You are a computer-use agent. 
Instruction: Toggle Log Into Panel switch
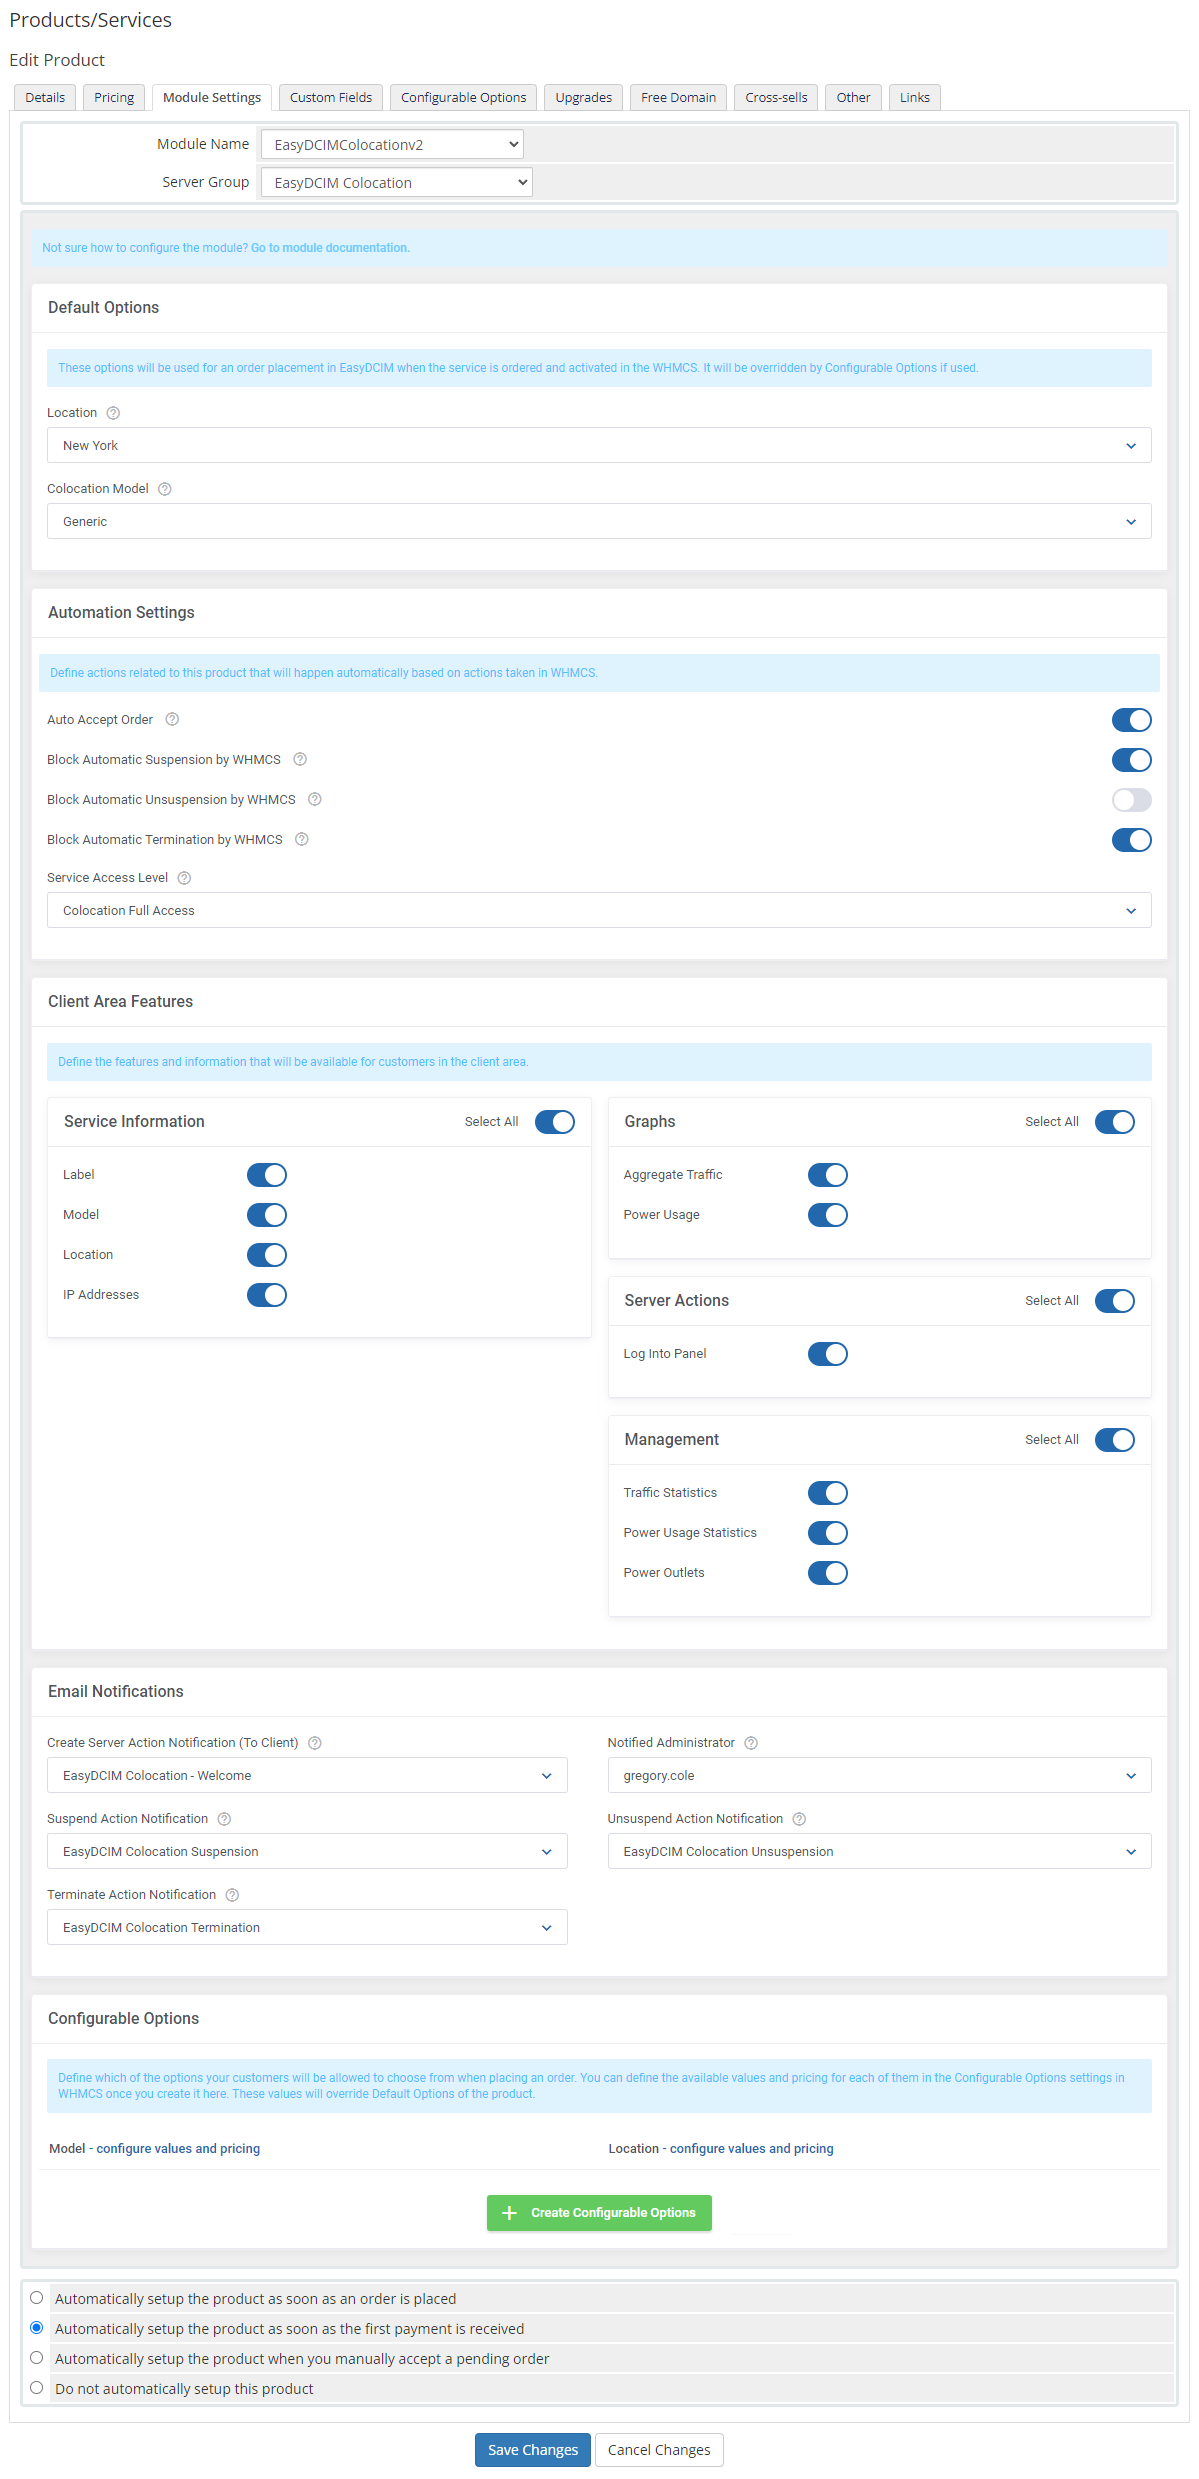pyautogui.click(x=828, y=1354)
